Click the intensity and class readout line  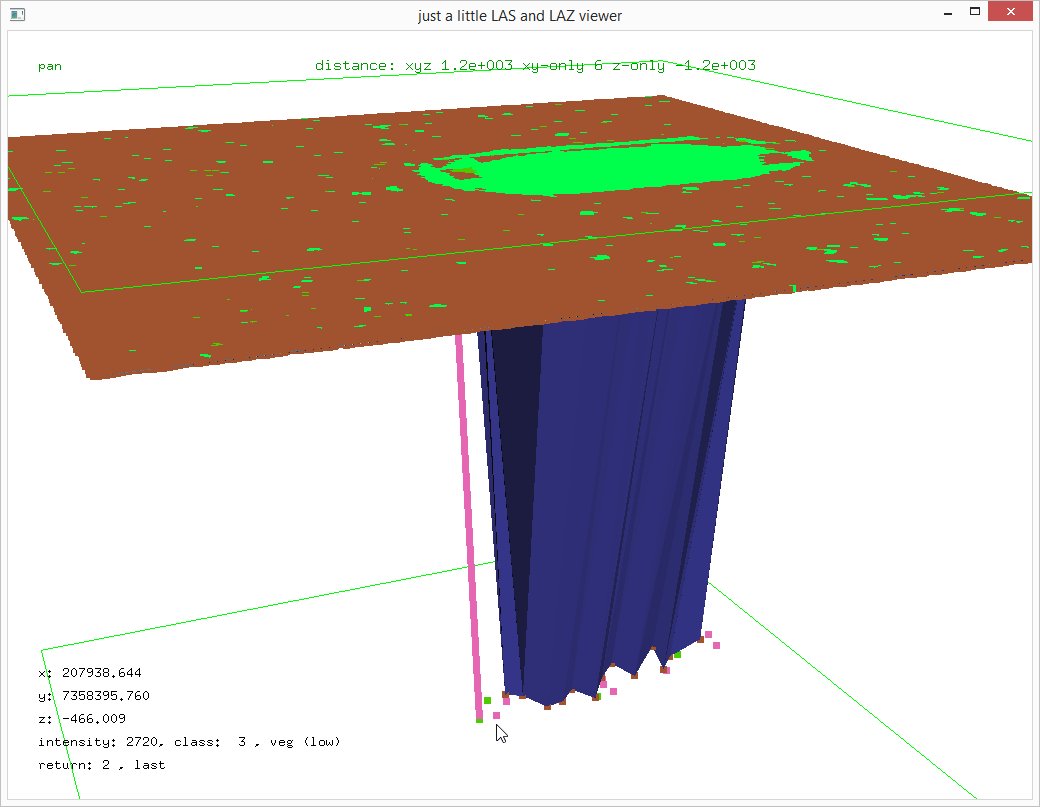pos(190,742)
